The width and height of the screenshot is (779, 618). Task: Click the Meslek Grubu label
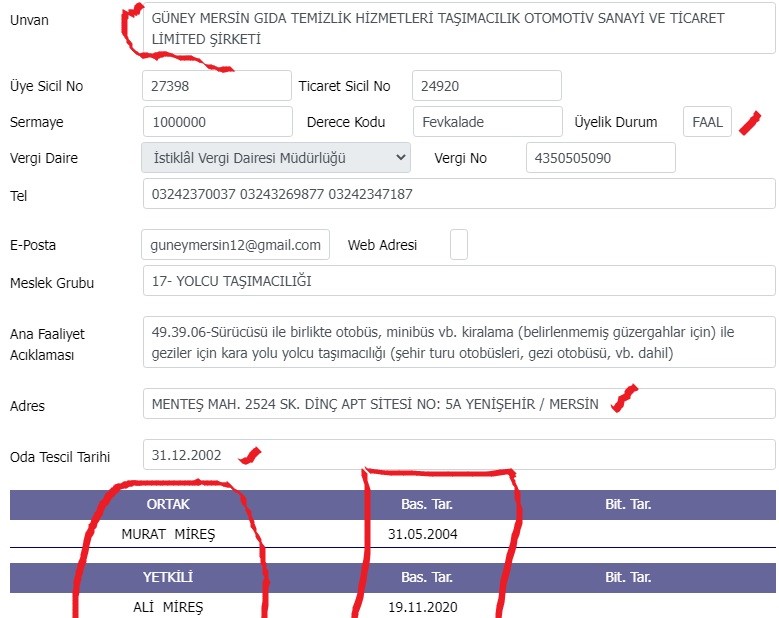(x=52, y=283)
